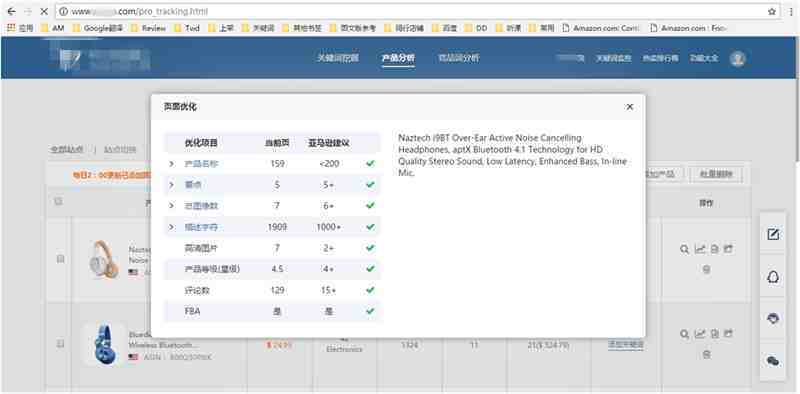Click the browser address bar URL
Screen dimensions: 800x394
click(139, 11)
